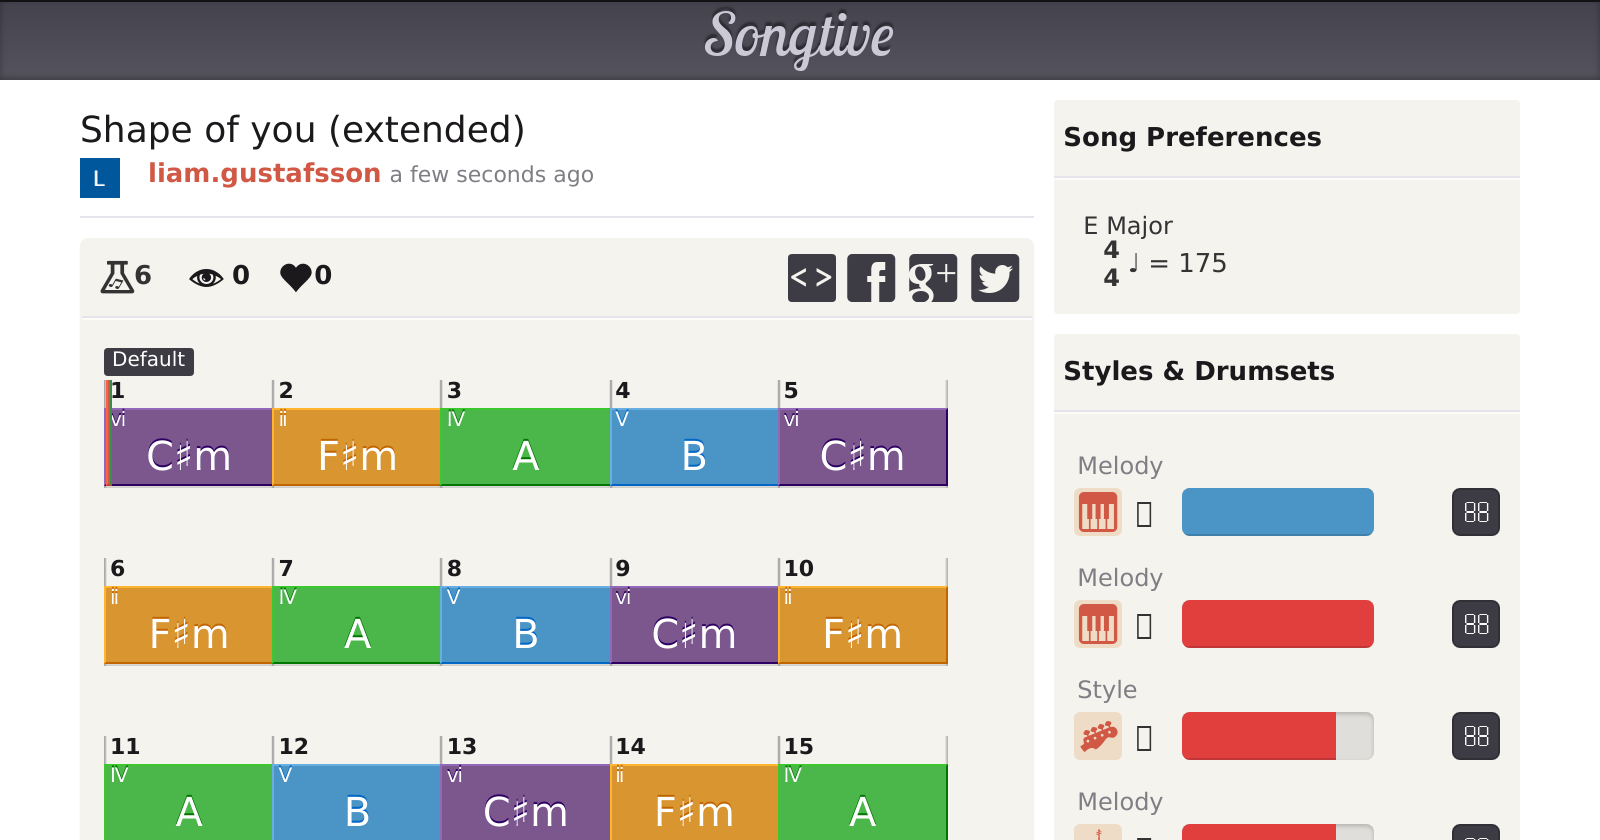Image resolution: width=1600 pixels, height=840 pixels.
Task: Toggle the small box beside the blue Melody piano
Action: [x=1145, y=514]
